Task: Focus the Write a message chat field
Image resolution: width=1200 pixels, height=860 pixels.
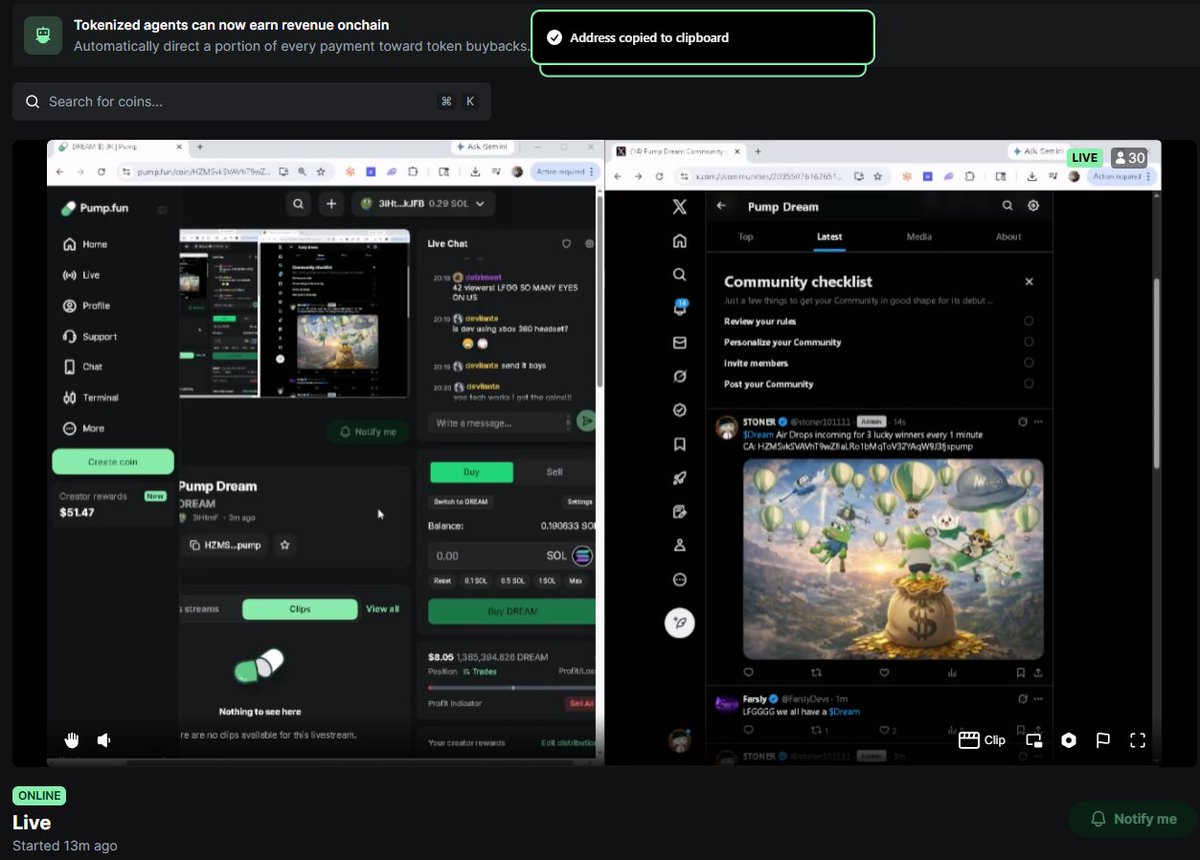Action: [x=500, y=423]
